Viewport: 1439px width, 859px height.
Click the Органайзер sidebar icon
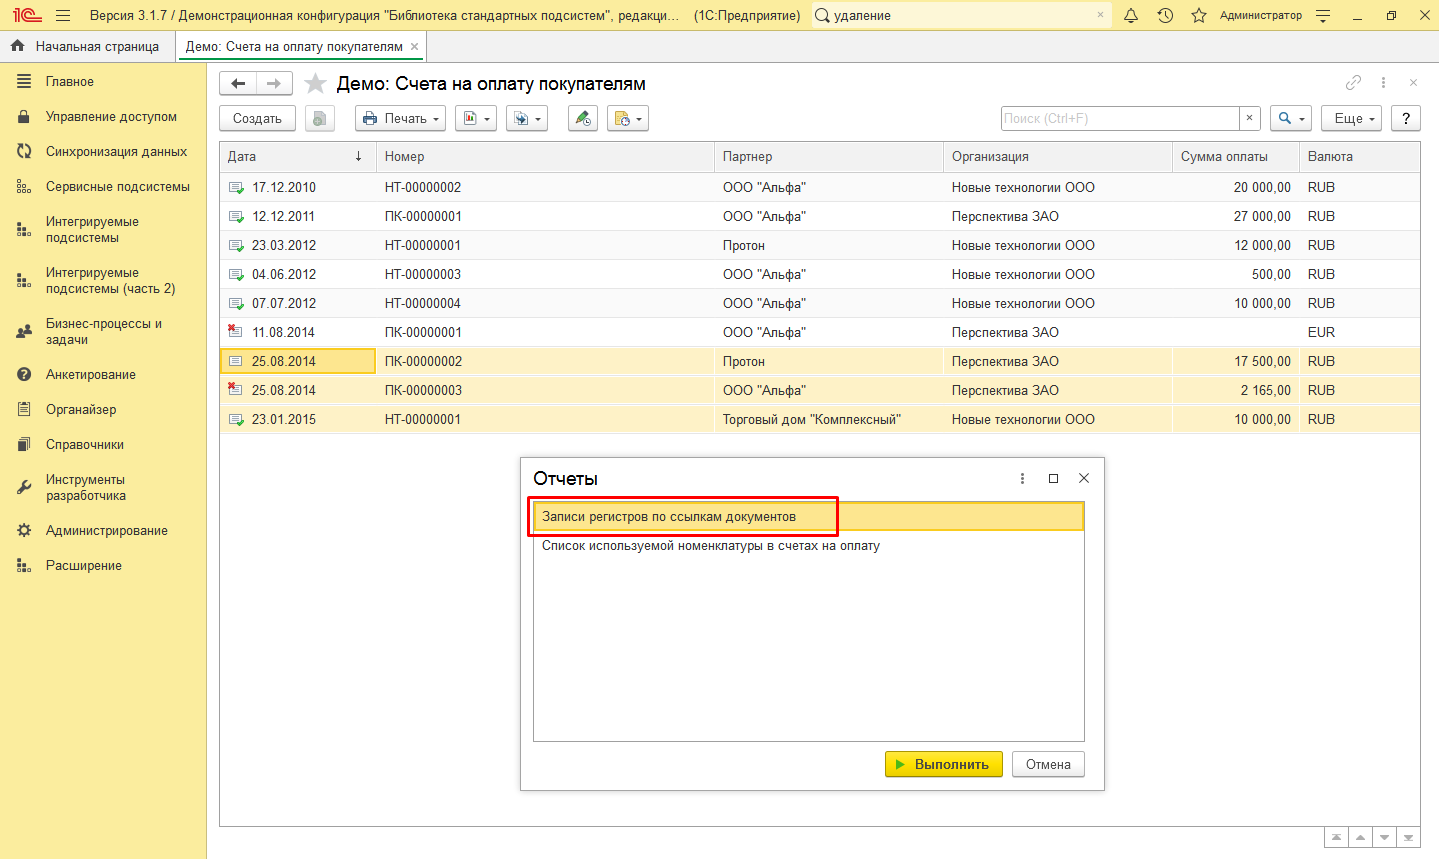24,410
